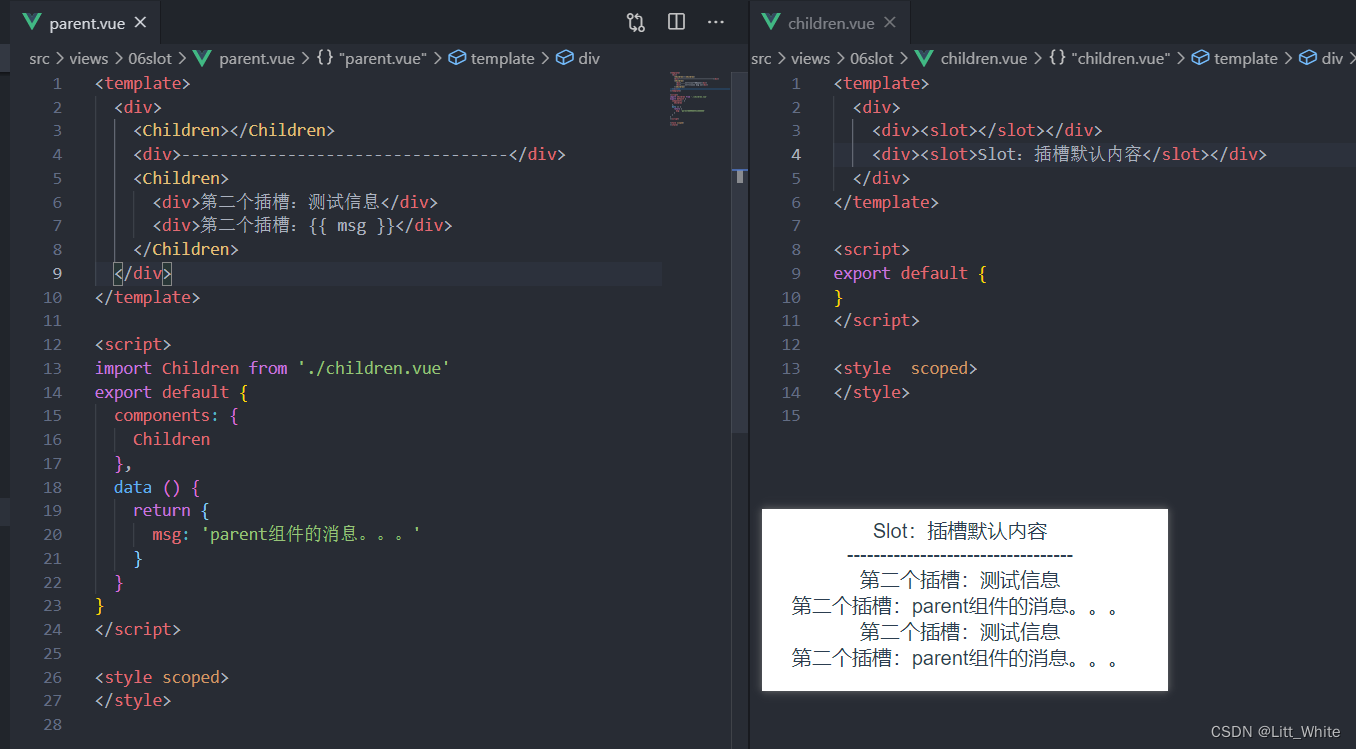This screenshot has width=1356, height=749.
Task: Click './children.vue' string in parent.vue
Action: point(374,368)
